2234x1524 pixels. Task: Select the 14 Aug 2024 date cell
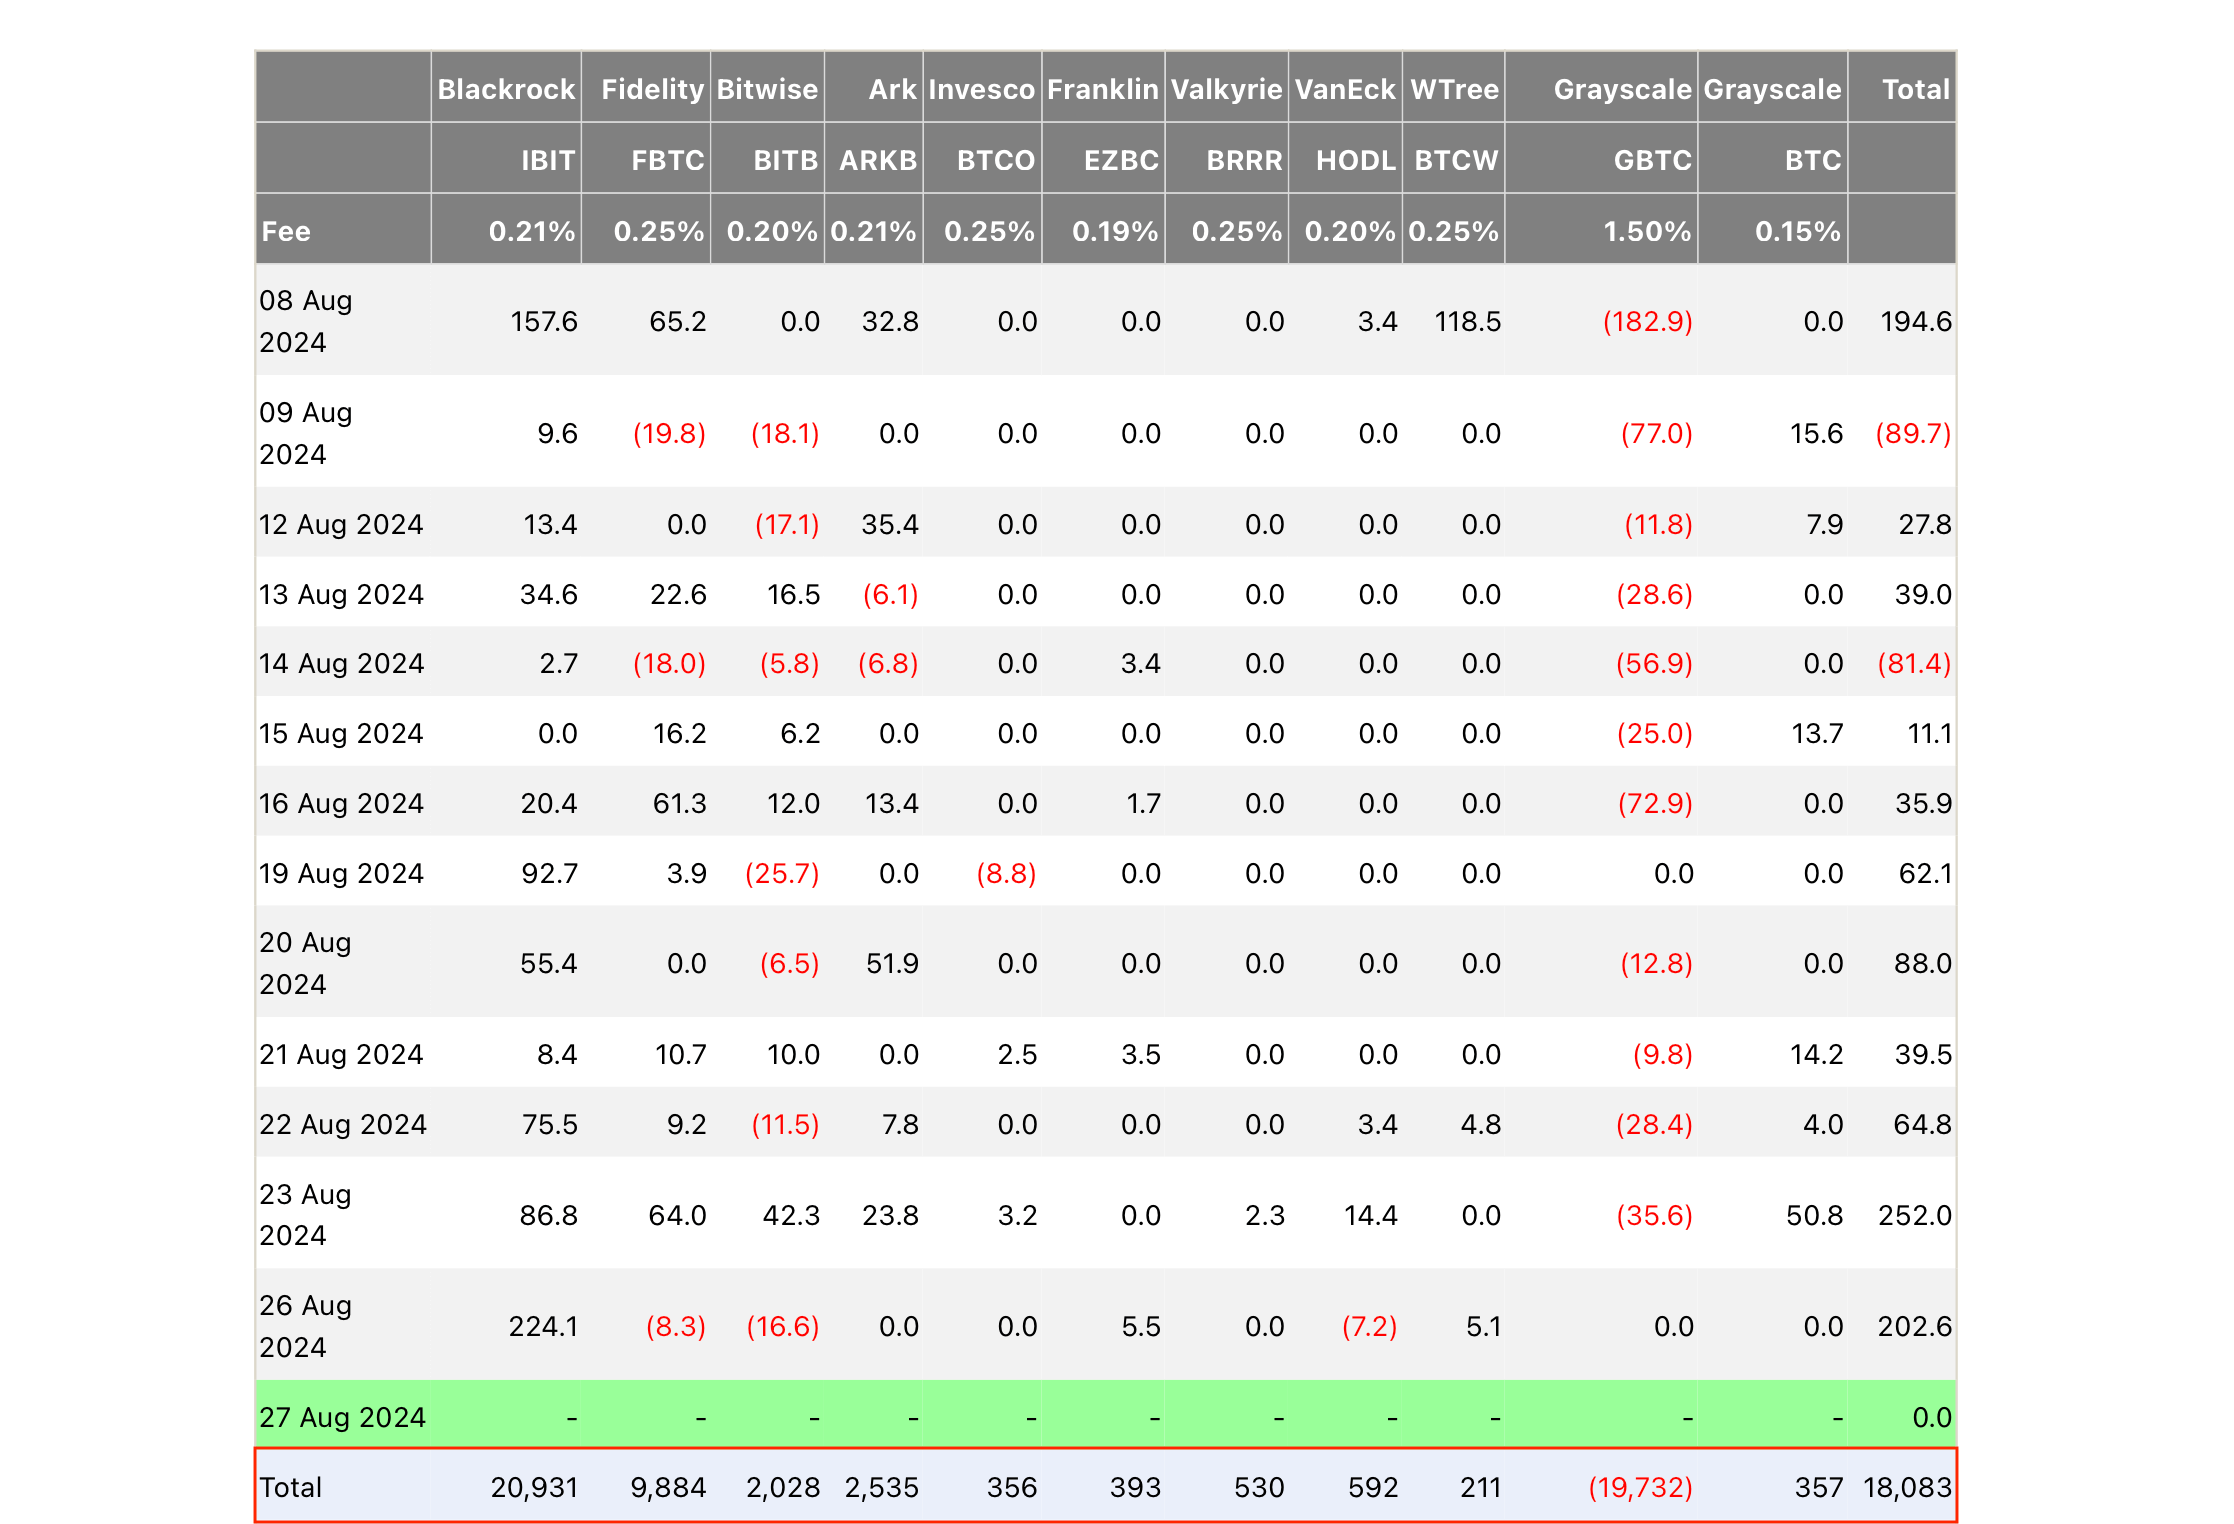341,663
